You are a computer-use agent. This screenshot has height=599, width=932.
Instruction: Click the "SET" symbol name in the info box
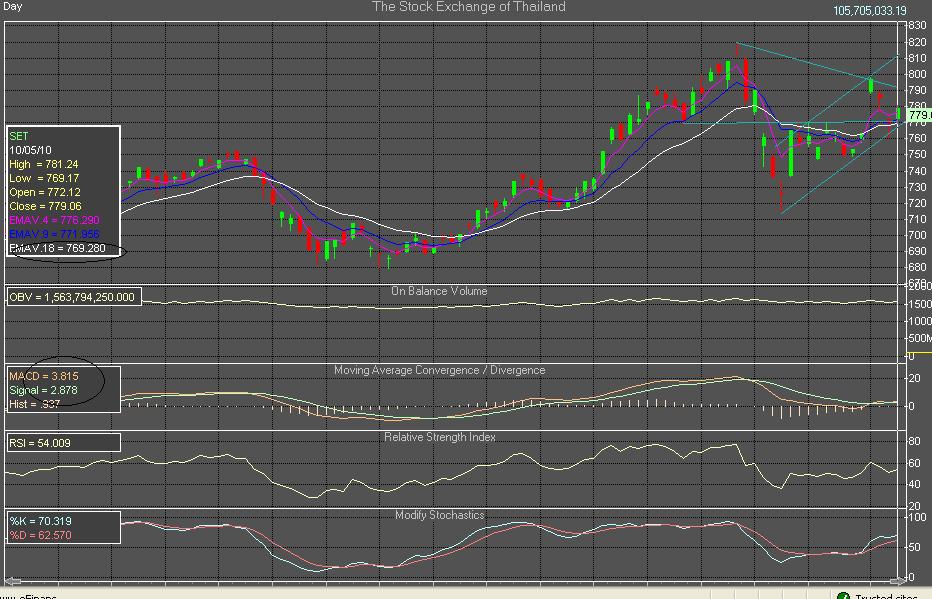click(18, 136)
